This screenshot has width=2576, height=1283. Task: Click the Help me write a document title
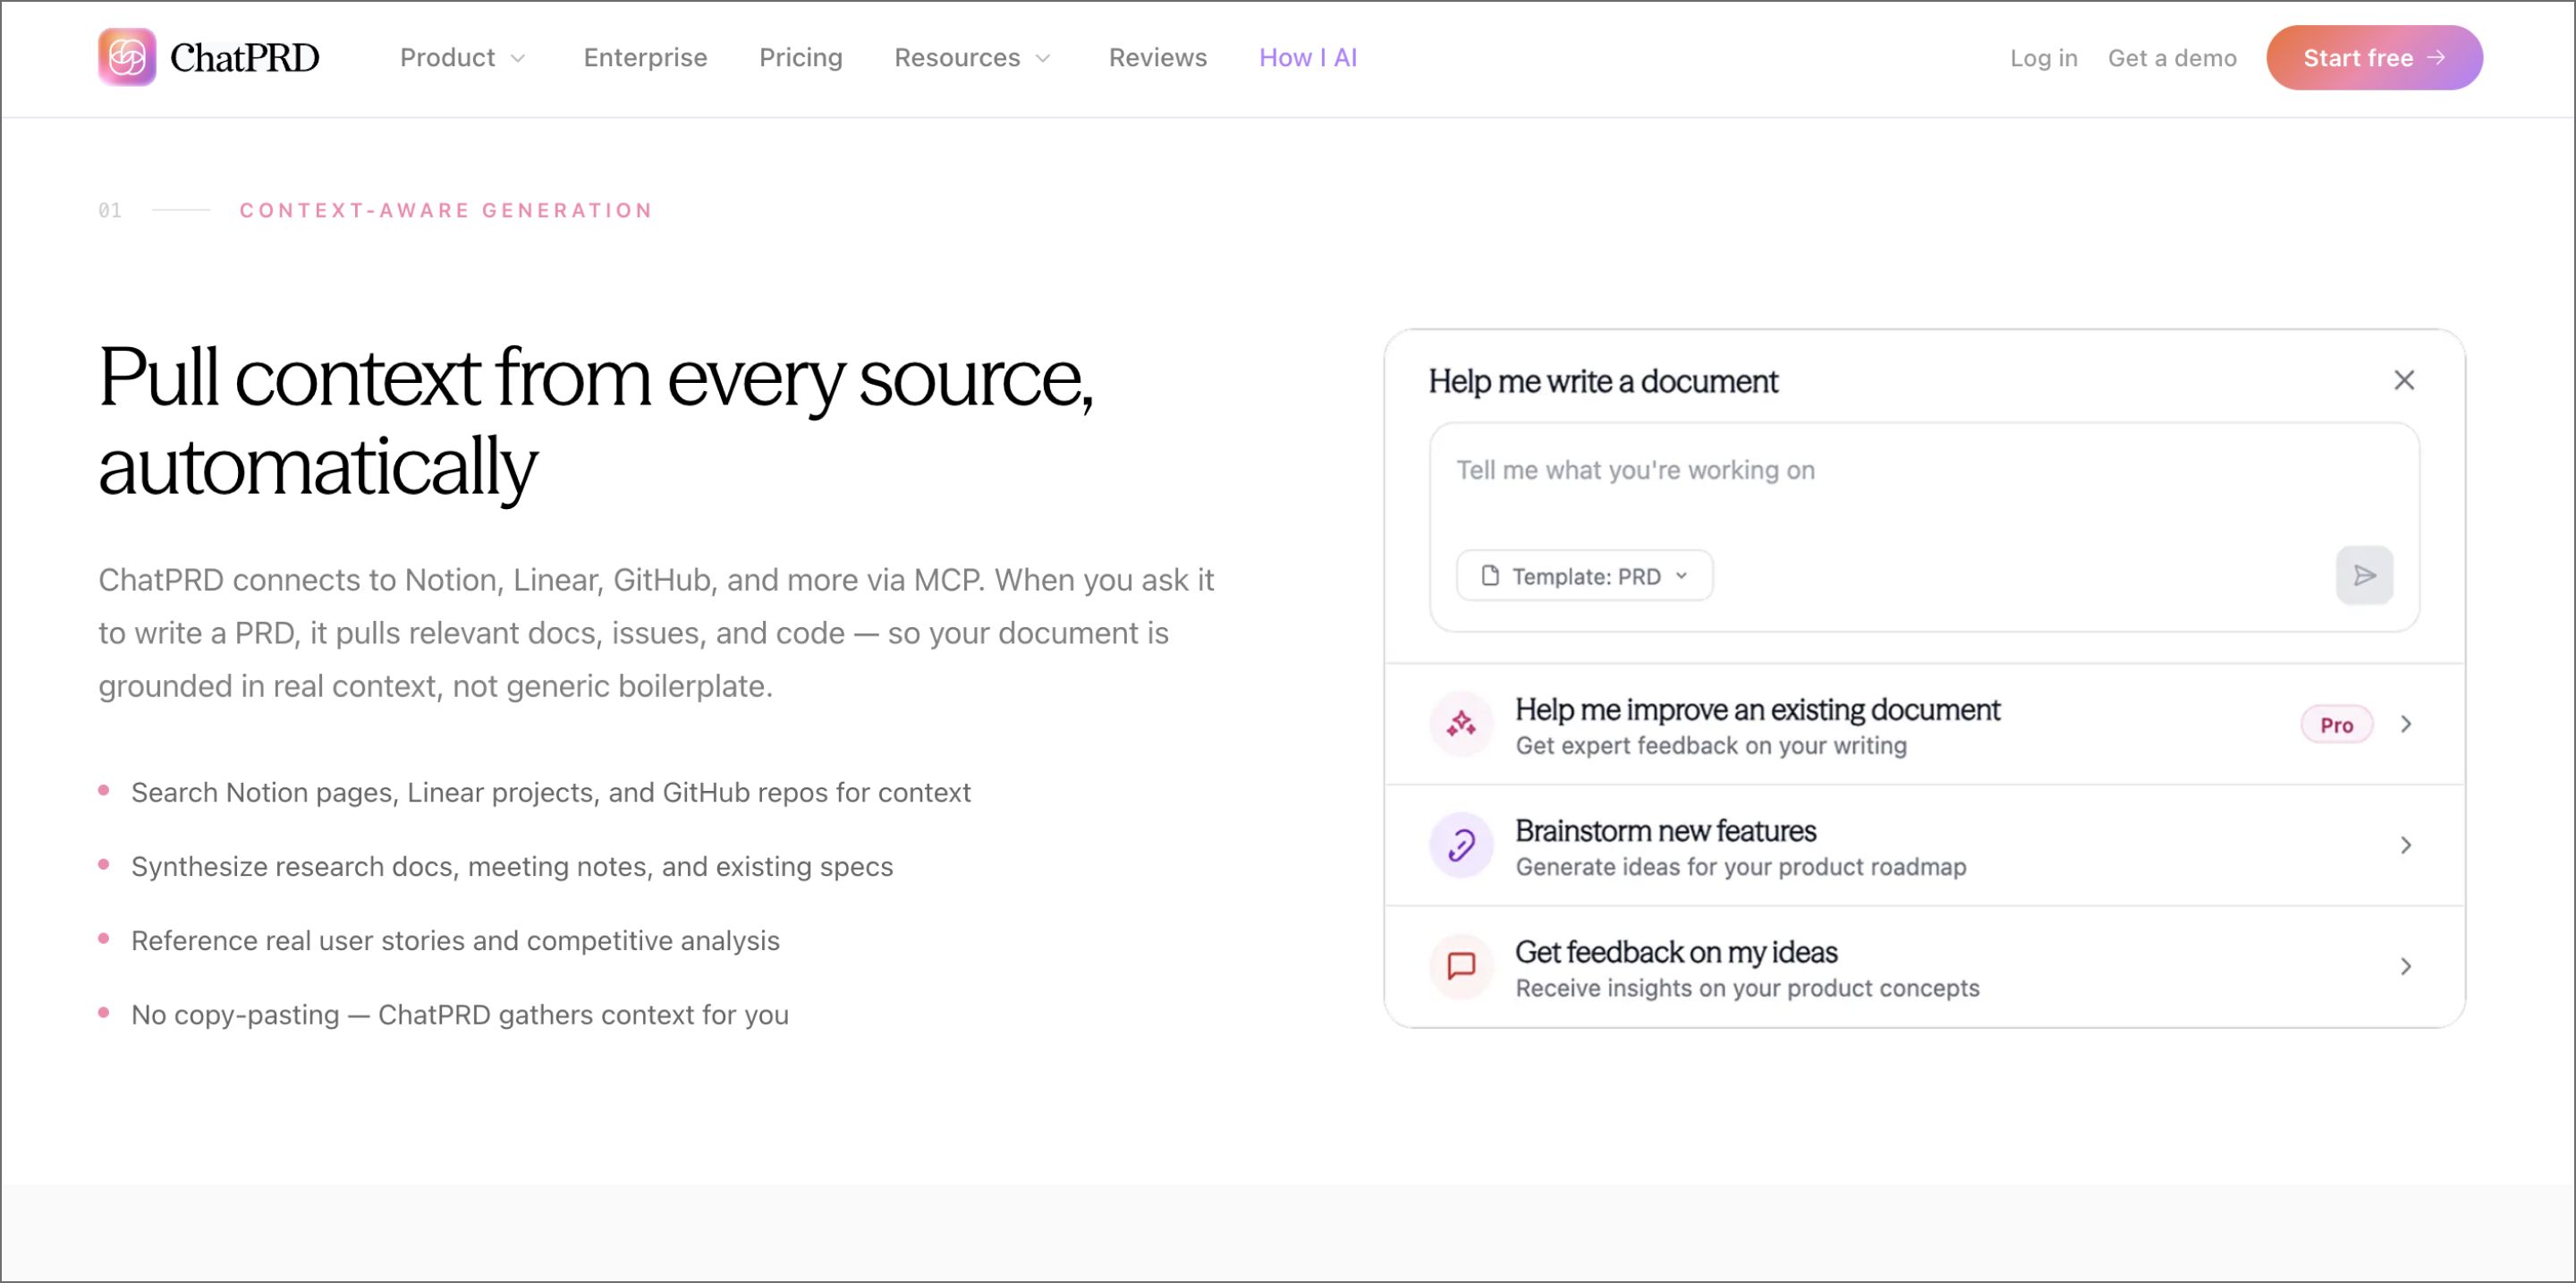tap(1603, 382)
